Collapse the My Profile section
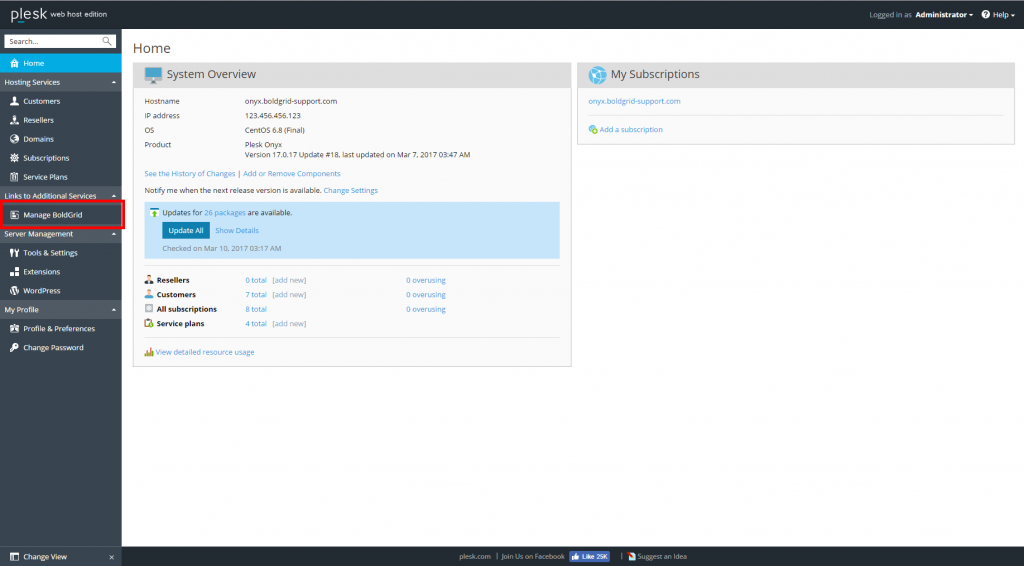Image resolution: width=1024 pixels, height=566 pixels. pos(112,310)
